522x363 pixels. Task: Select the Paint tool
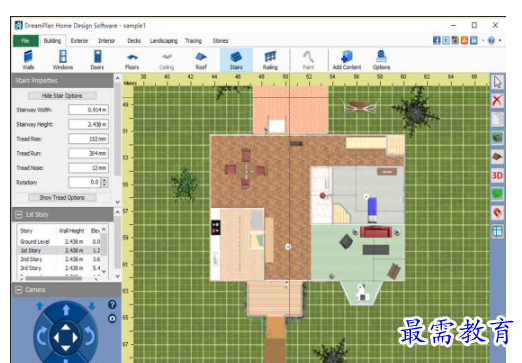(x=308, y=60)
